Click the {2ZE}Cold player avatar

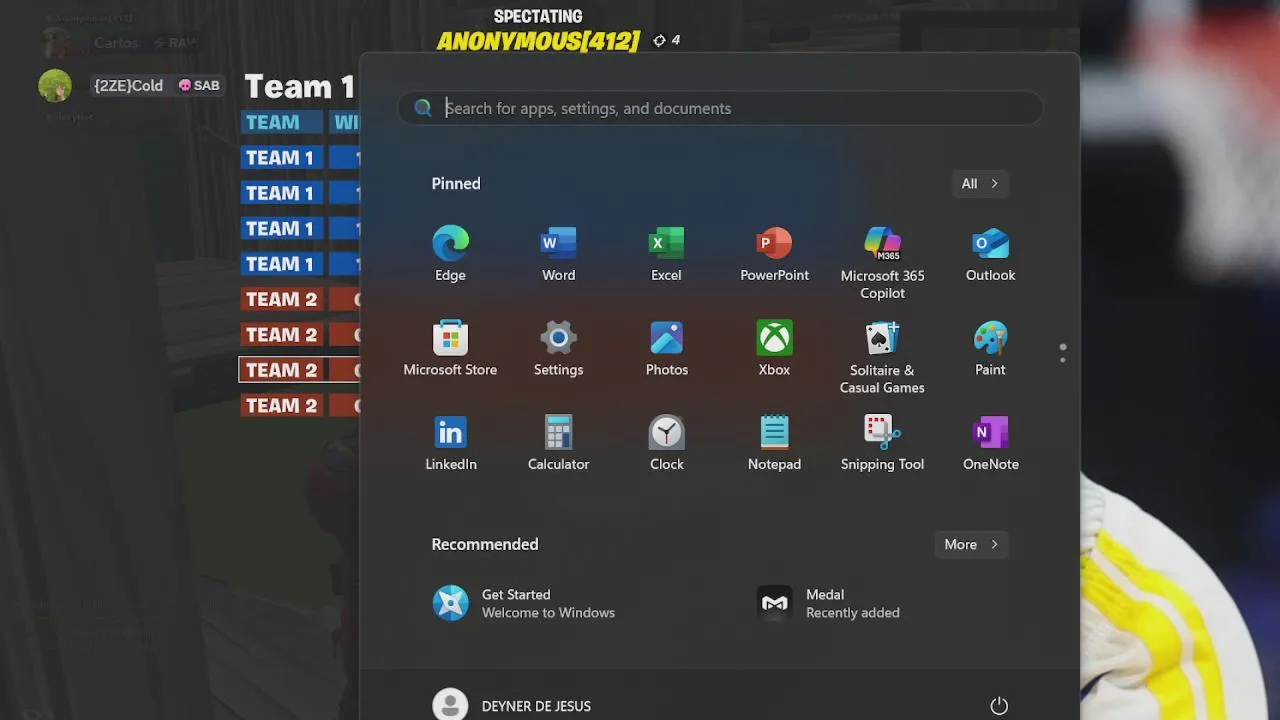pyautogui.click(x=55, y=86)
